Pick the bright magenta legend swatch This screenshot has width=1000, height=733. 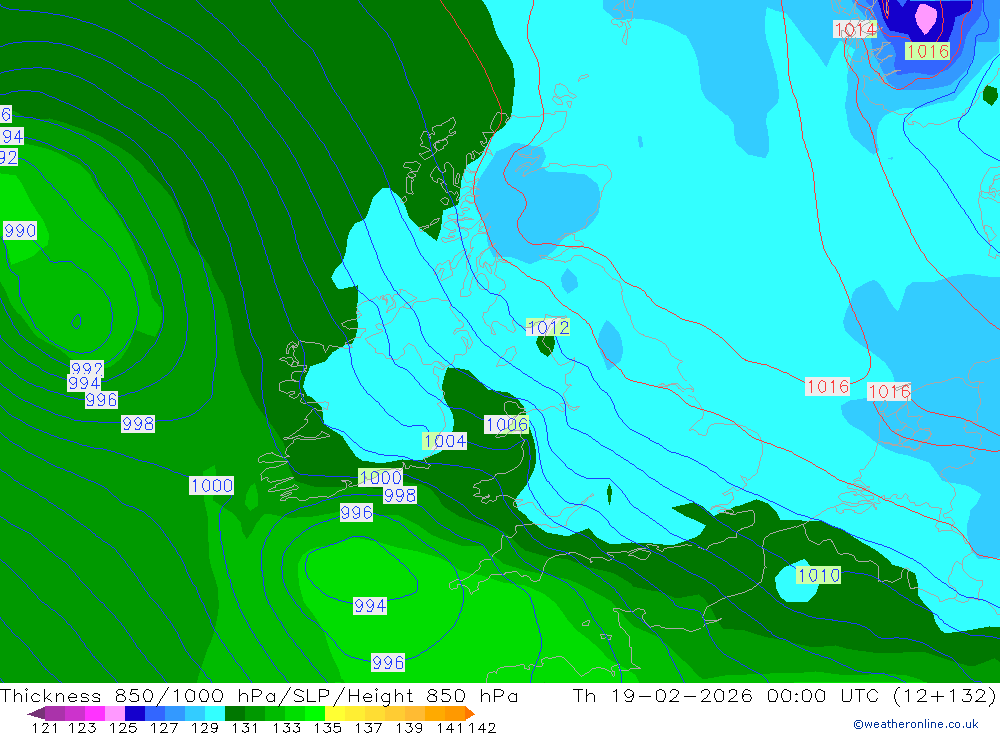95,714
